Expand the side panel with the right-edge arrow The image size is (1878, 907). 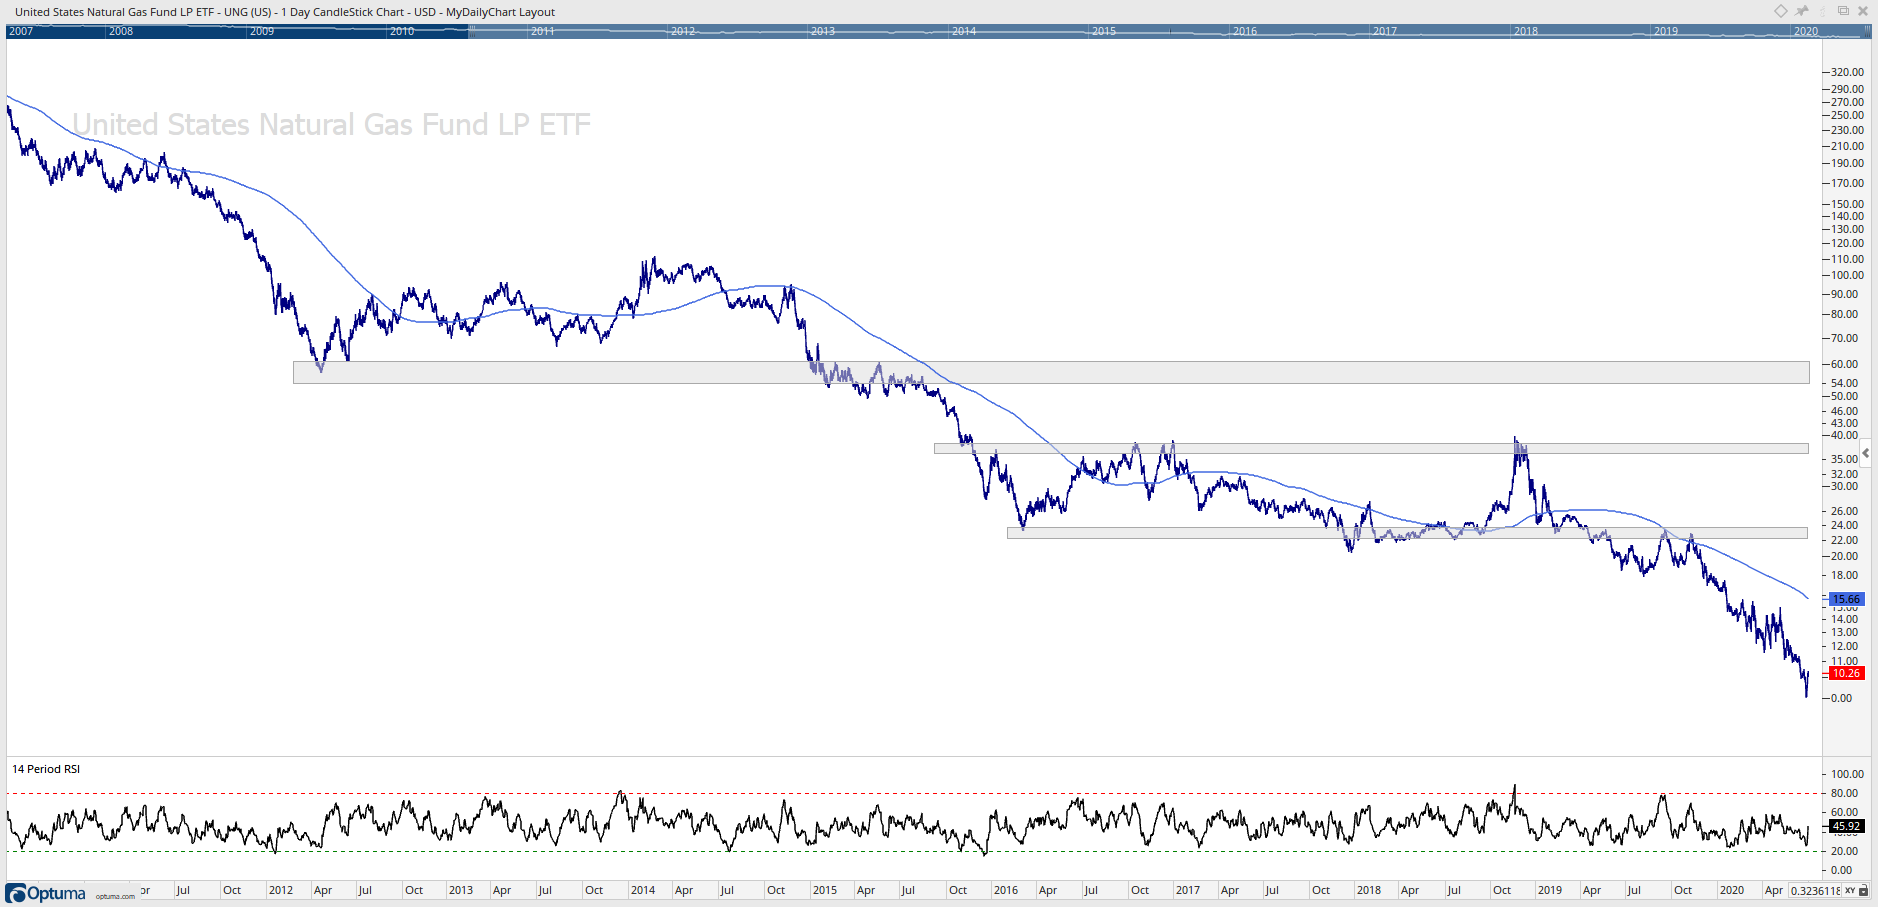click(x=1866, y=453)
